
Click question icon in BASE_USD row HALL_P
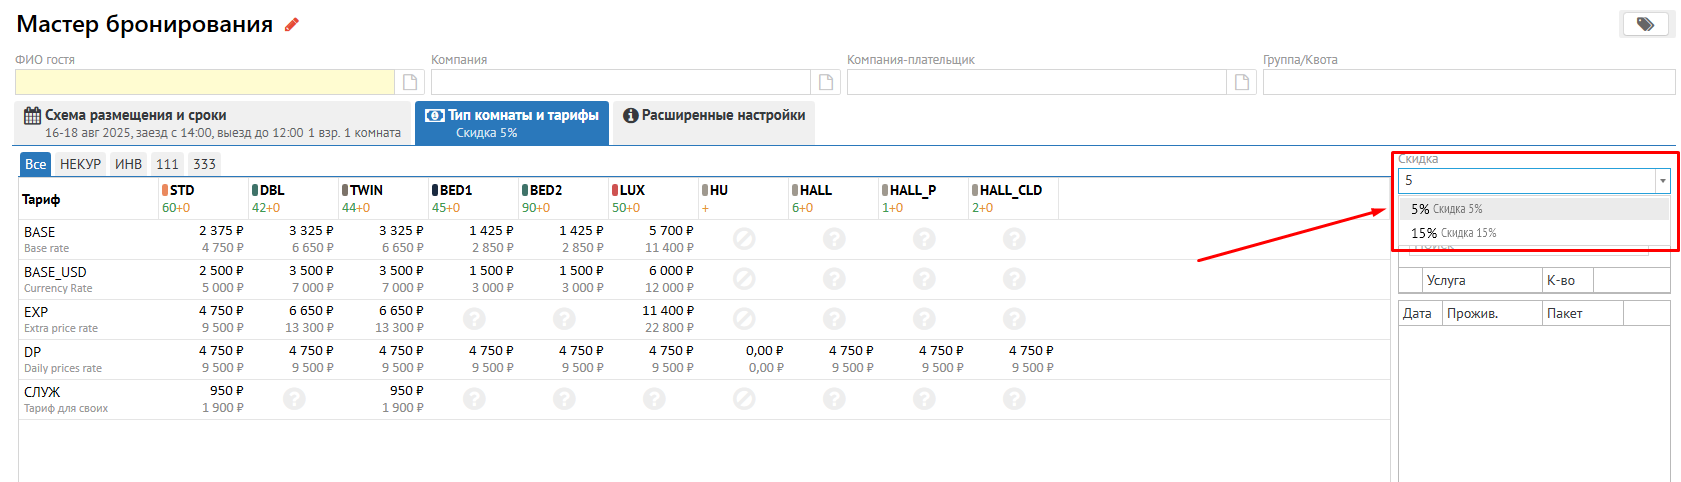(x=924, y=279)
